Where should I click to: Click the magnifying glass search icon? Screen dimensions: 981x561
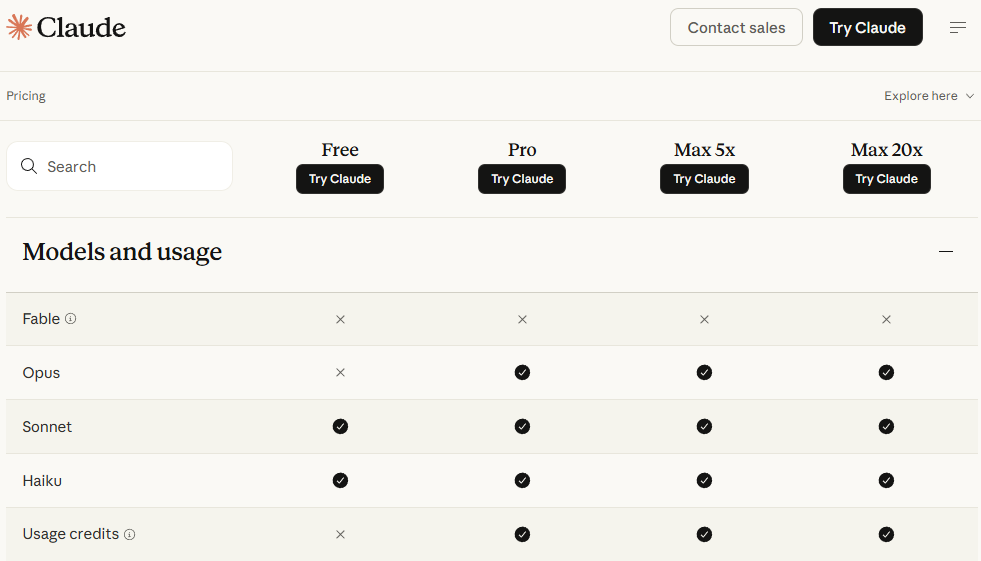29,166
